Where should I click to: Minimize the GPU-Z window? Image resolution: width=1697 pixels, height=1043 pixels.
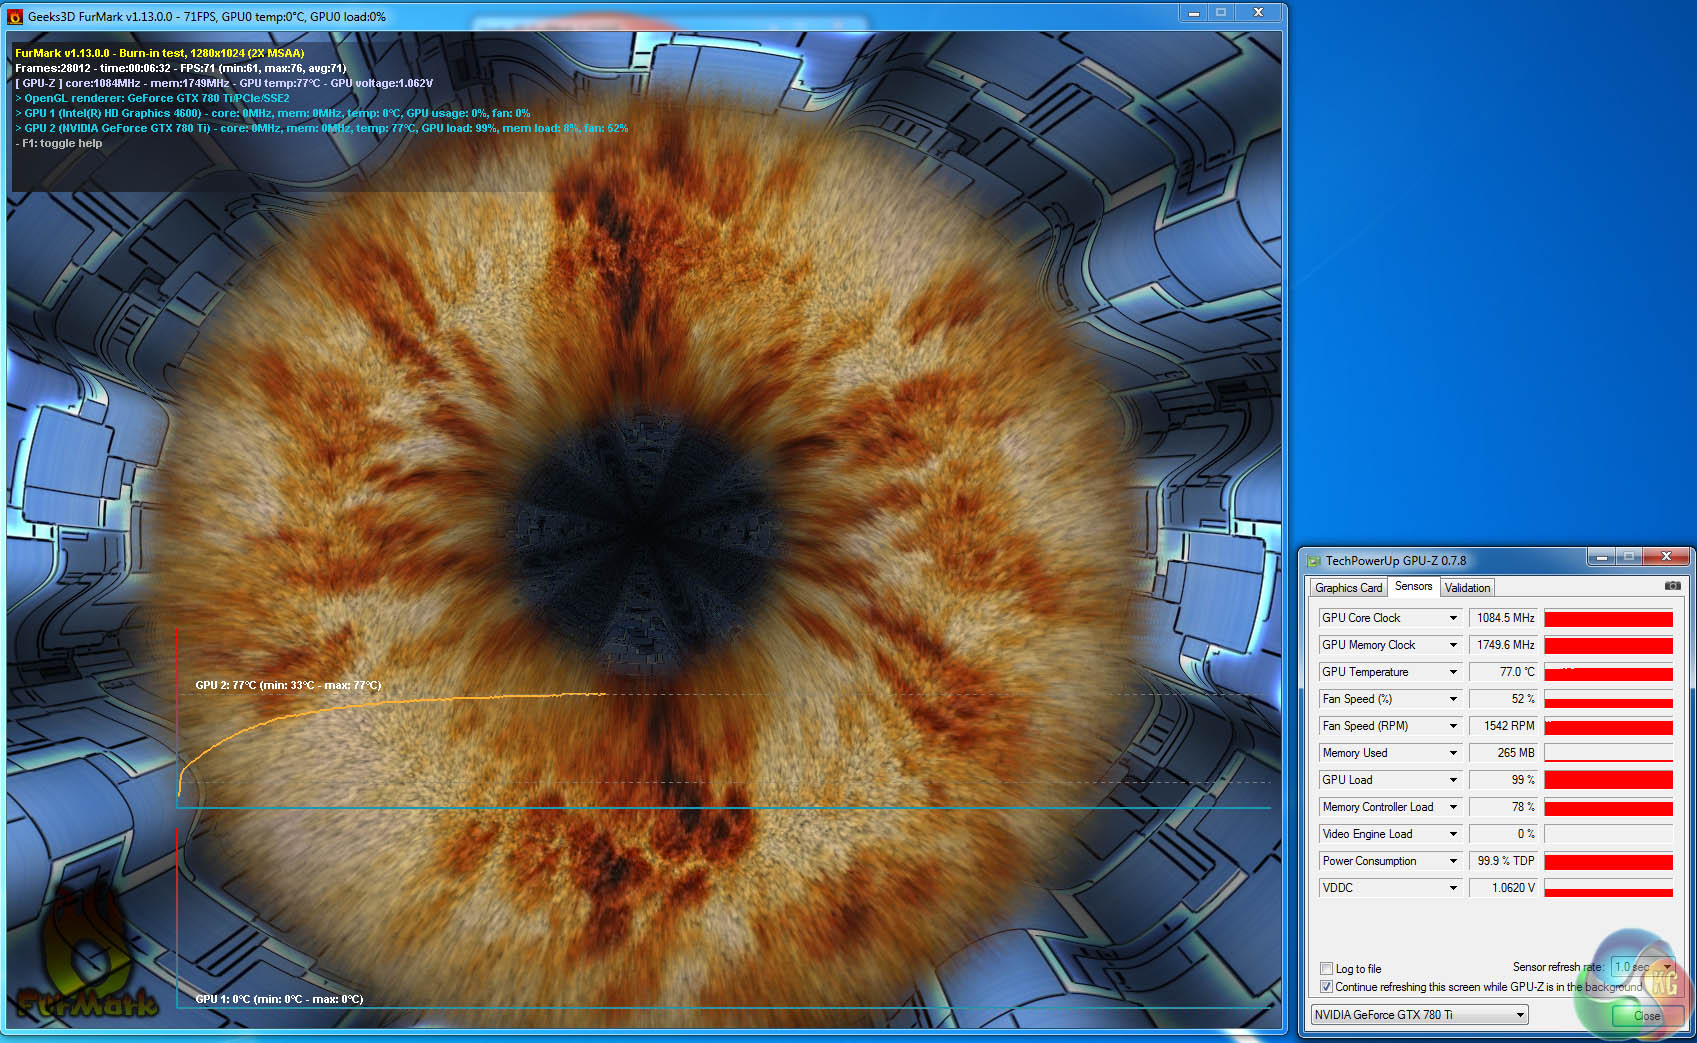(x=1600, y=556)
